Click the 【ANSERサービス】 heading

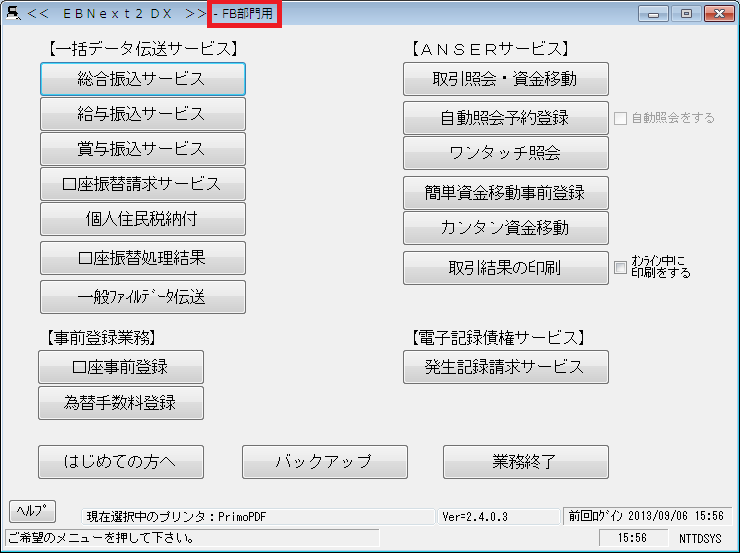(489, 49)
